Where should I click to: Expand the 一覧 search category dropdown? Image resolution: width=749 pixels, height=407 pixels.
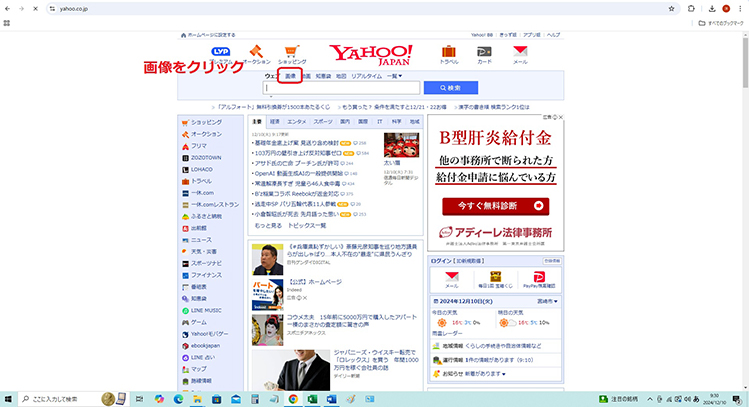394,76
